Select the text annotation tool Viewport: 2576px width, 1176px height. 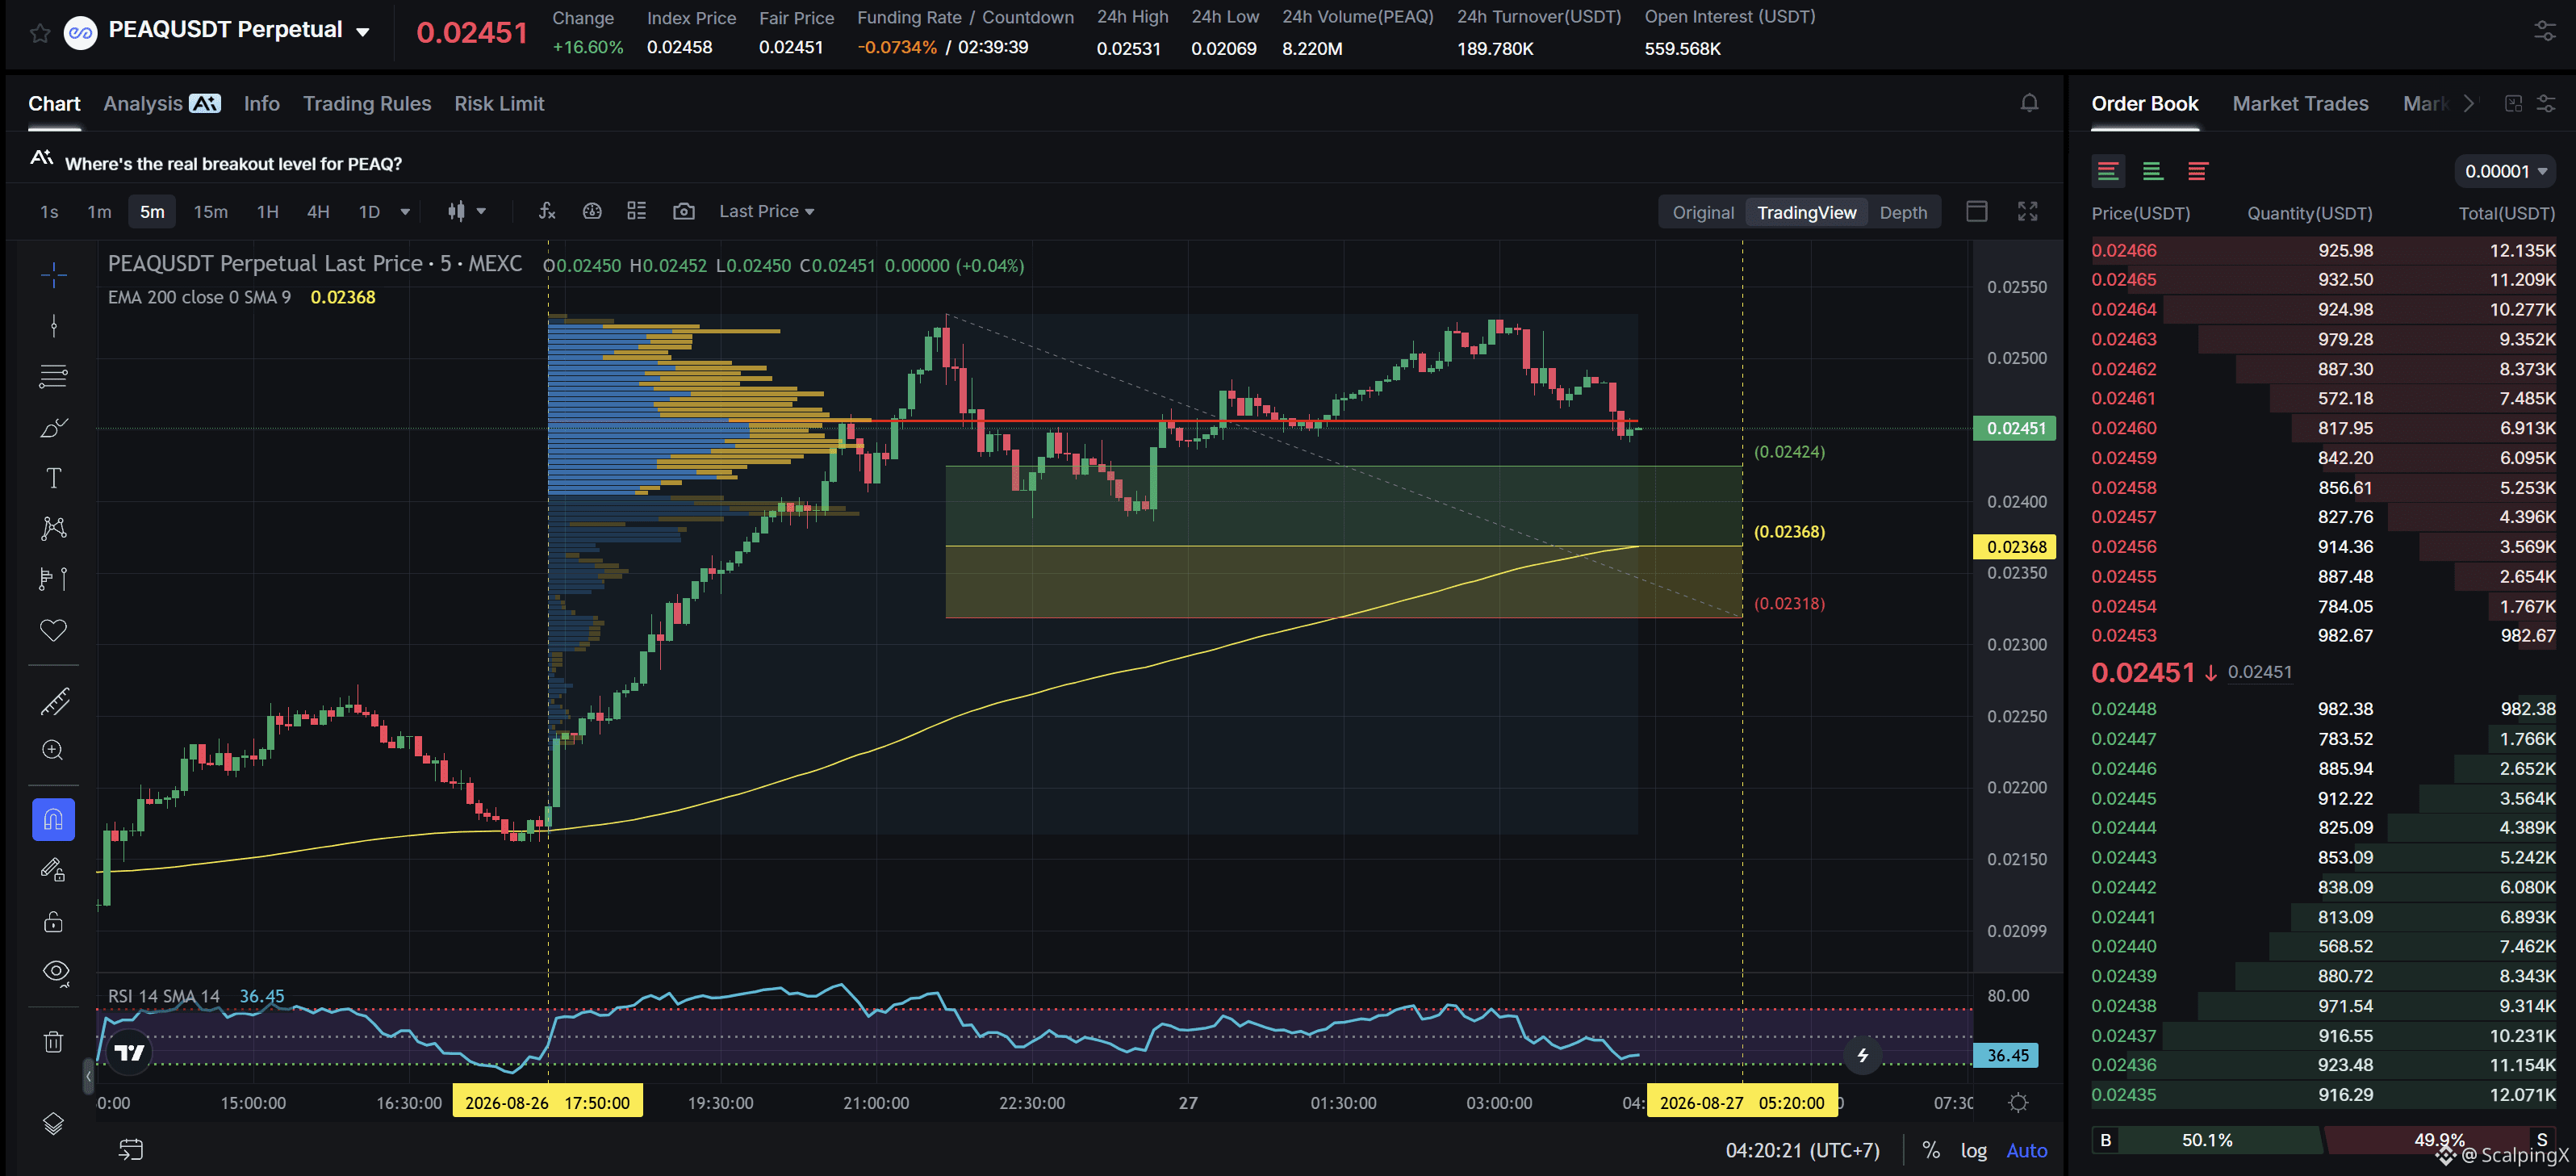click(54, 478)
